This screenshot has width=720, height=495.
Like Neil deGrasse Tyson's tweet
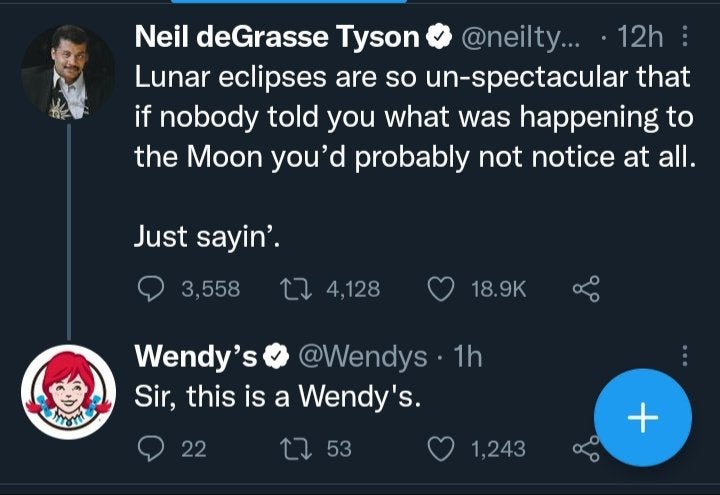click(441, 289)
